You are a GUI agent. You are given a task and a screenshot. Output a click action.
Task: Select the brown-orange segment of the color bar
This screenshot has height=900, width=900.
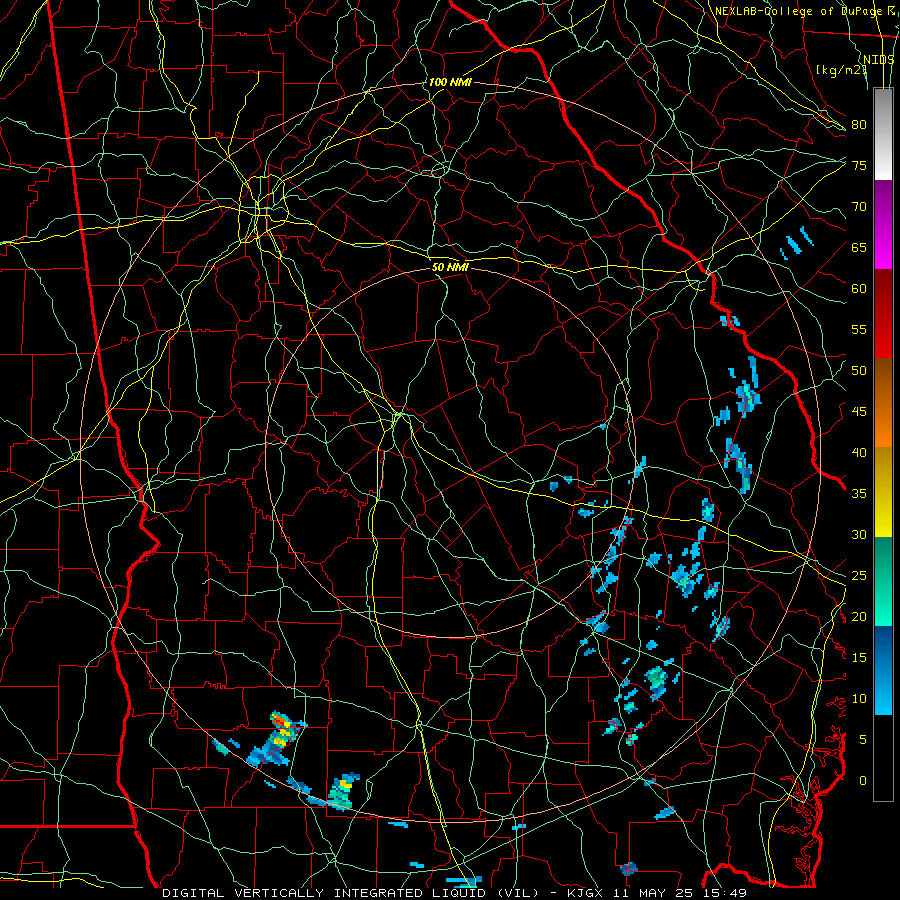point(883,403)
